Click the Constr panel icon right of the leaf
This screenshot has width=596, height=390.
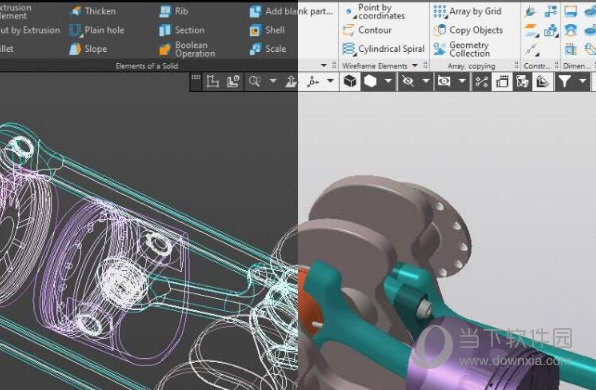[x=551, y=11]
